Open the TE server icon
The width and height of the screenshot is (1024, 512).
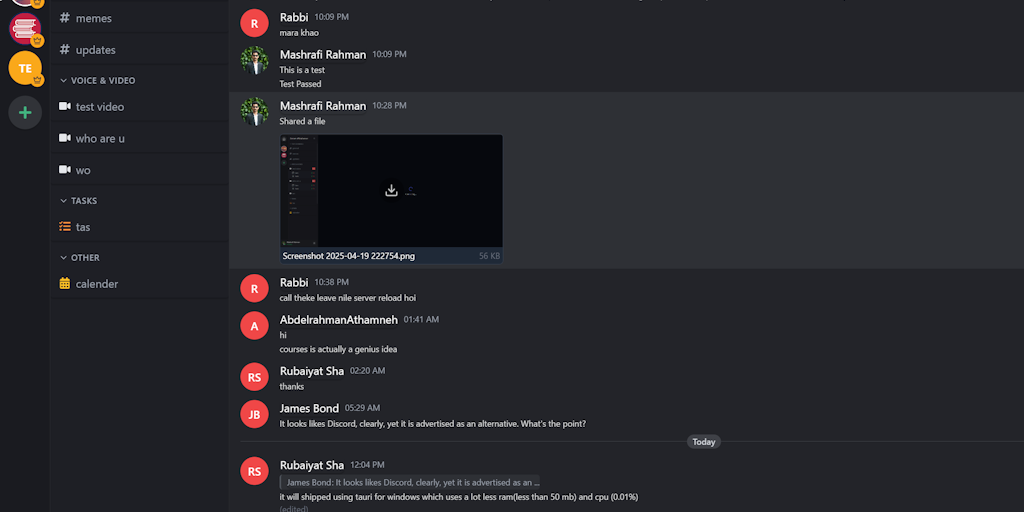point(25,68)
